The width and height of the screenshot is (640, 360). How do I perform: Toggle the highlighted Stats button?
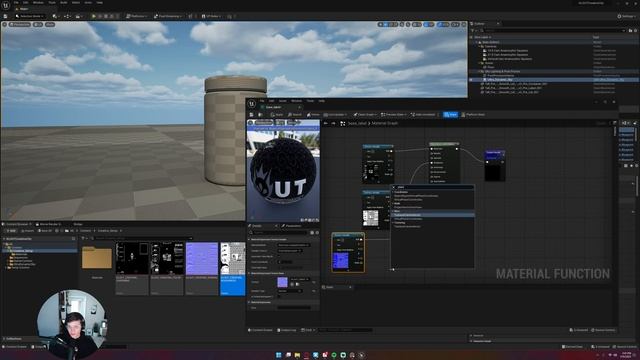click(x=451, y=115)
